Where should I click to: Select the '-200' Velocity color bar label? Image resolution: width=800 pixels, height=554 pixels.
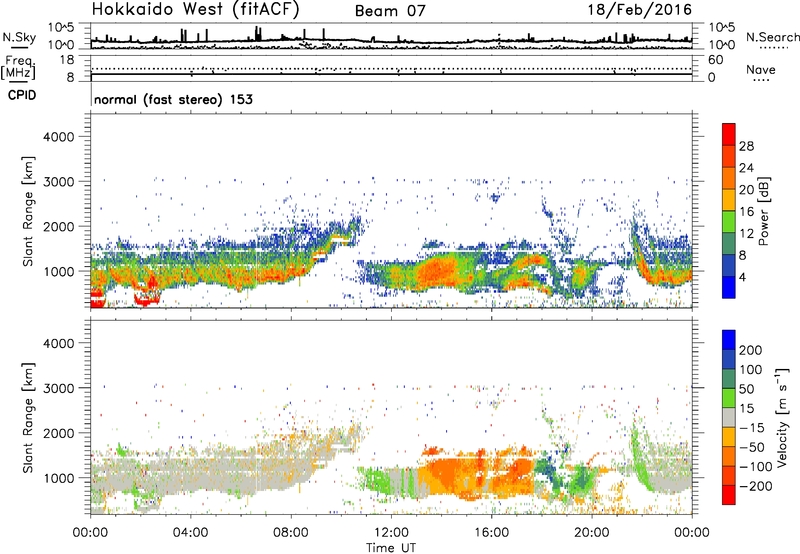(x=755, y=486)
